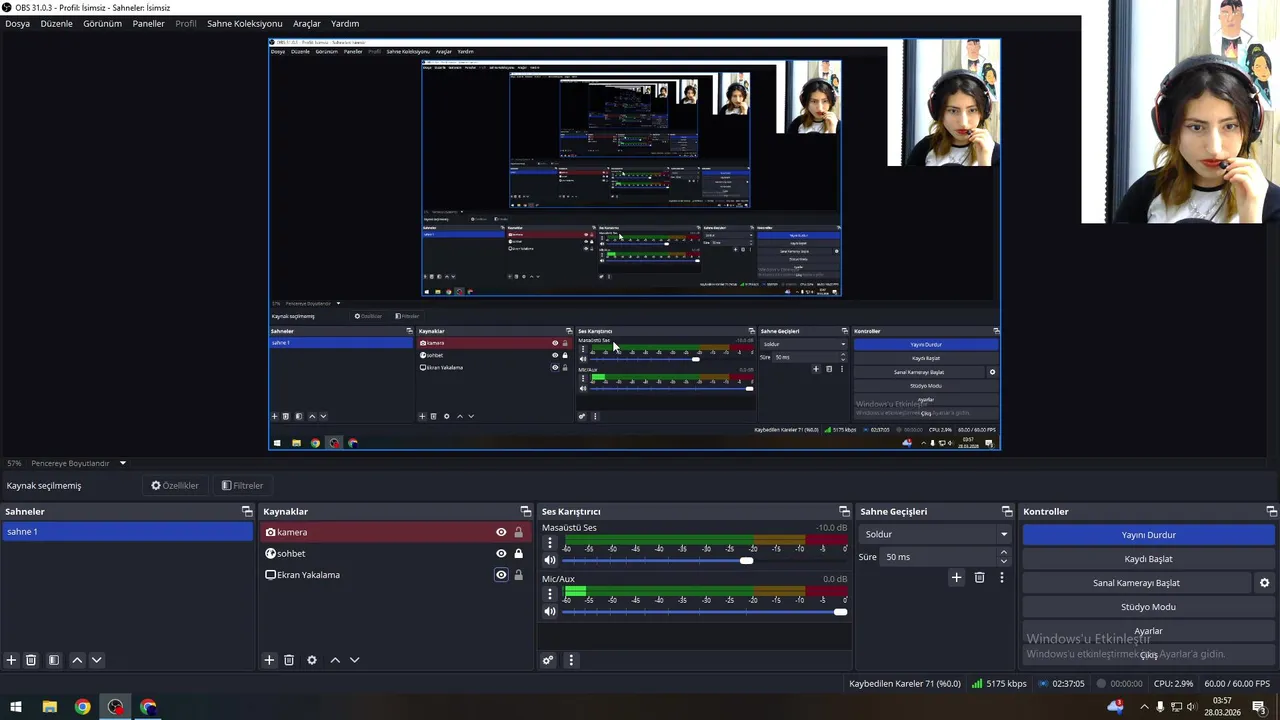The image size is (1280, 720).
Task: Open advanced audio properties gear icon
Action: (x=548, y=660)
